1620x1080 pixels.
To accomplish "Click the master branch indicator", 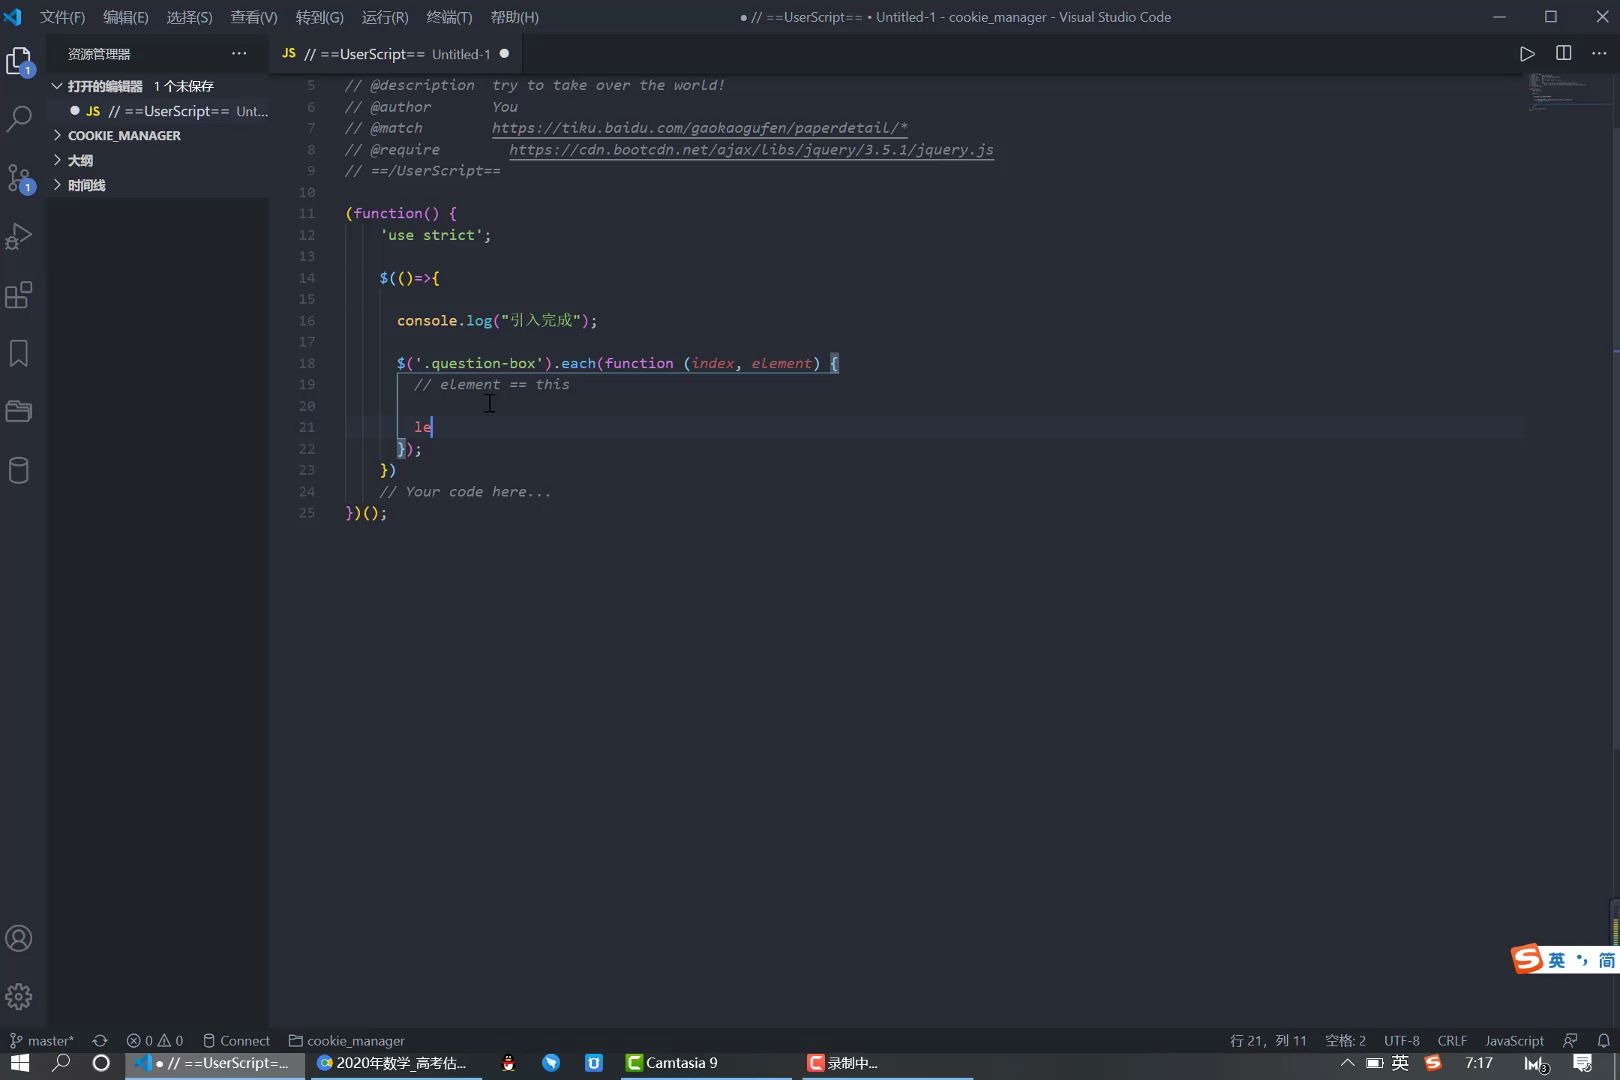I will tap(42, 1040).
